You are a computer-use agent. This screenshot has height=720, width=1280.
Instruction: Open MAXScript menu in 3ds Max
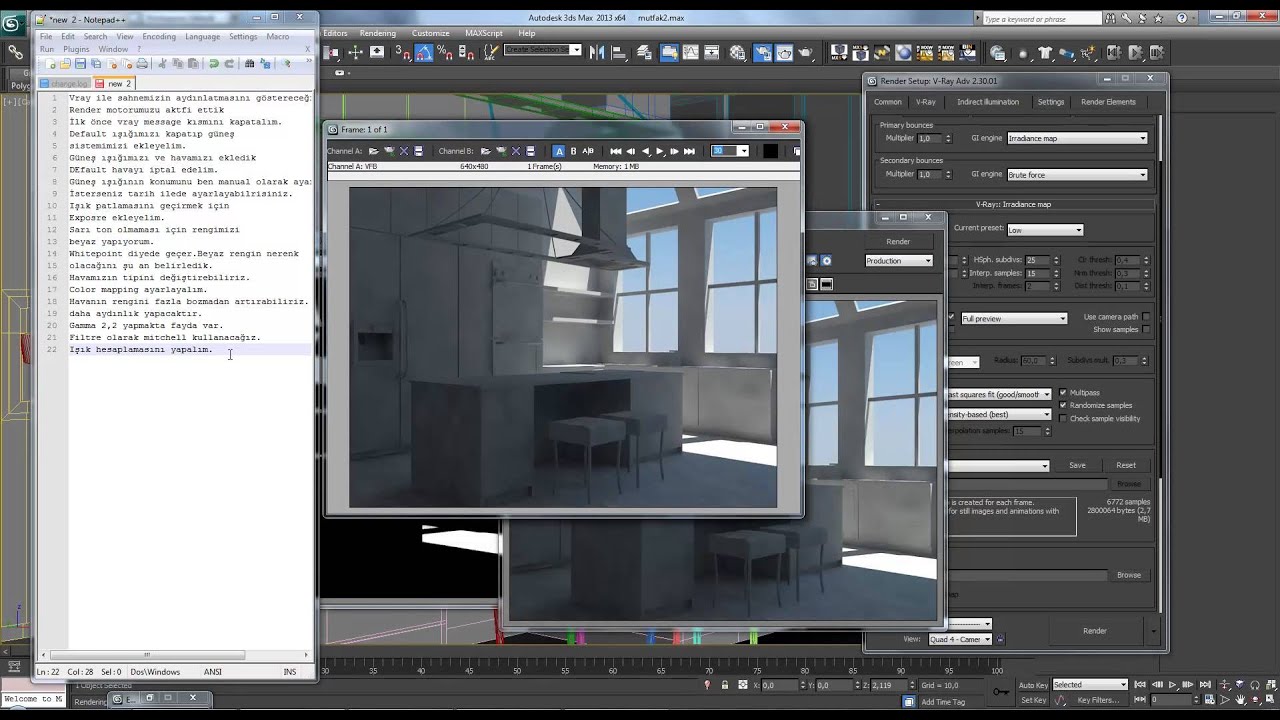(484, 33)
